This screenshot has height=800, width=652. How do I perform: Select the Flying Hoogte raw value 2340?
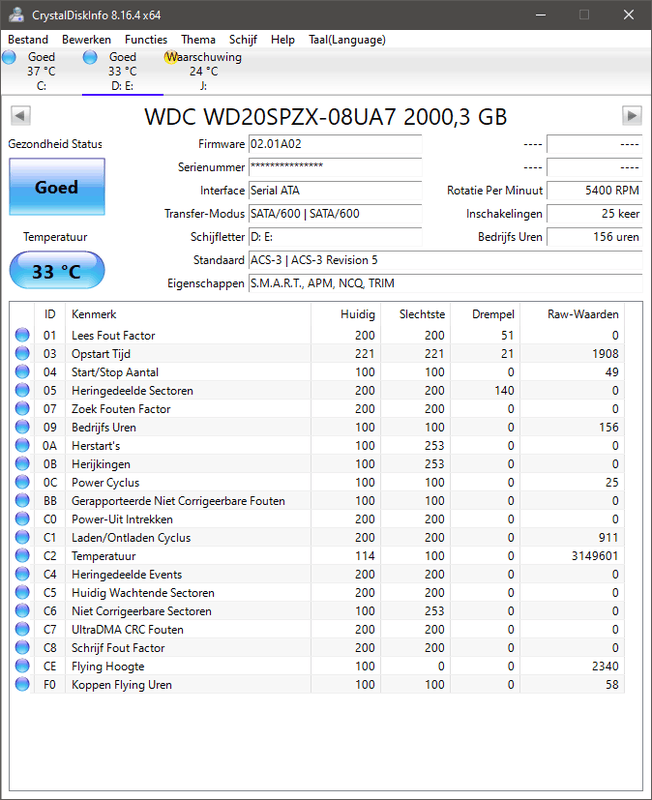[605, 666]
